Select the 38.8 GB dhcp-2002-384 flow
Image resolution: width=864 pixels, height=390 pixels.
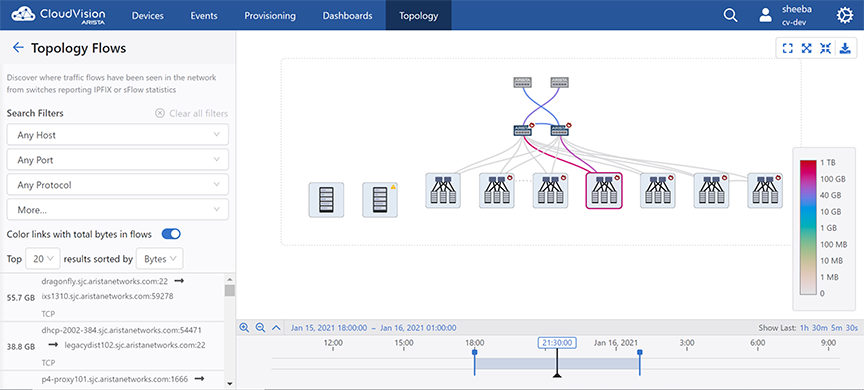112,346
